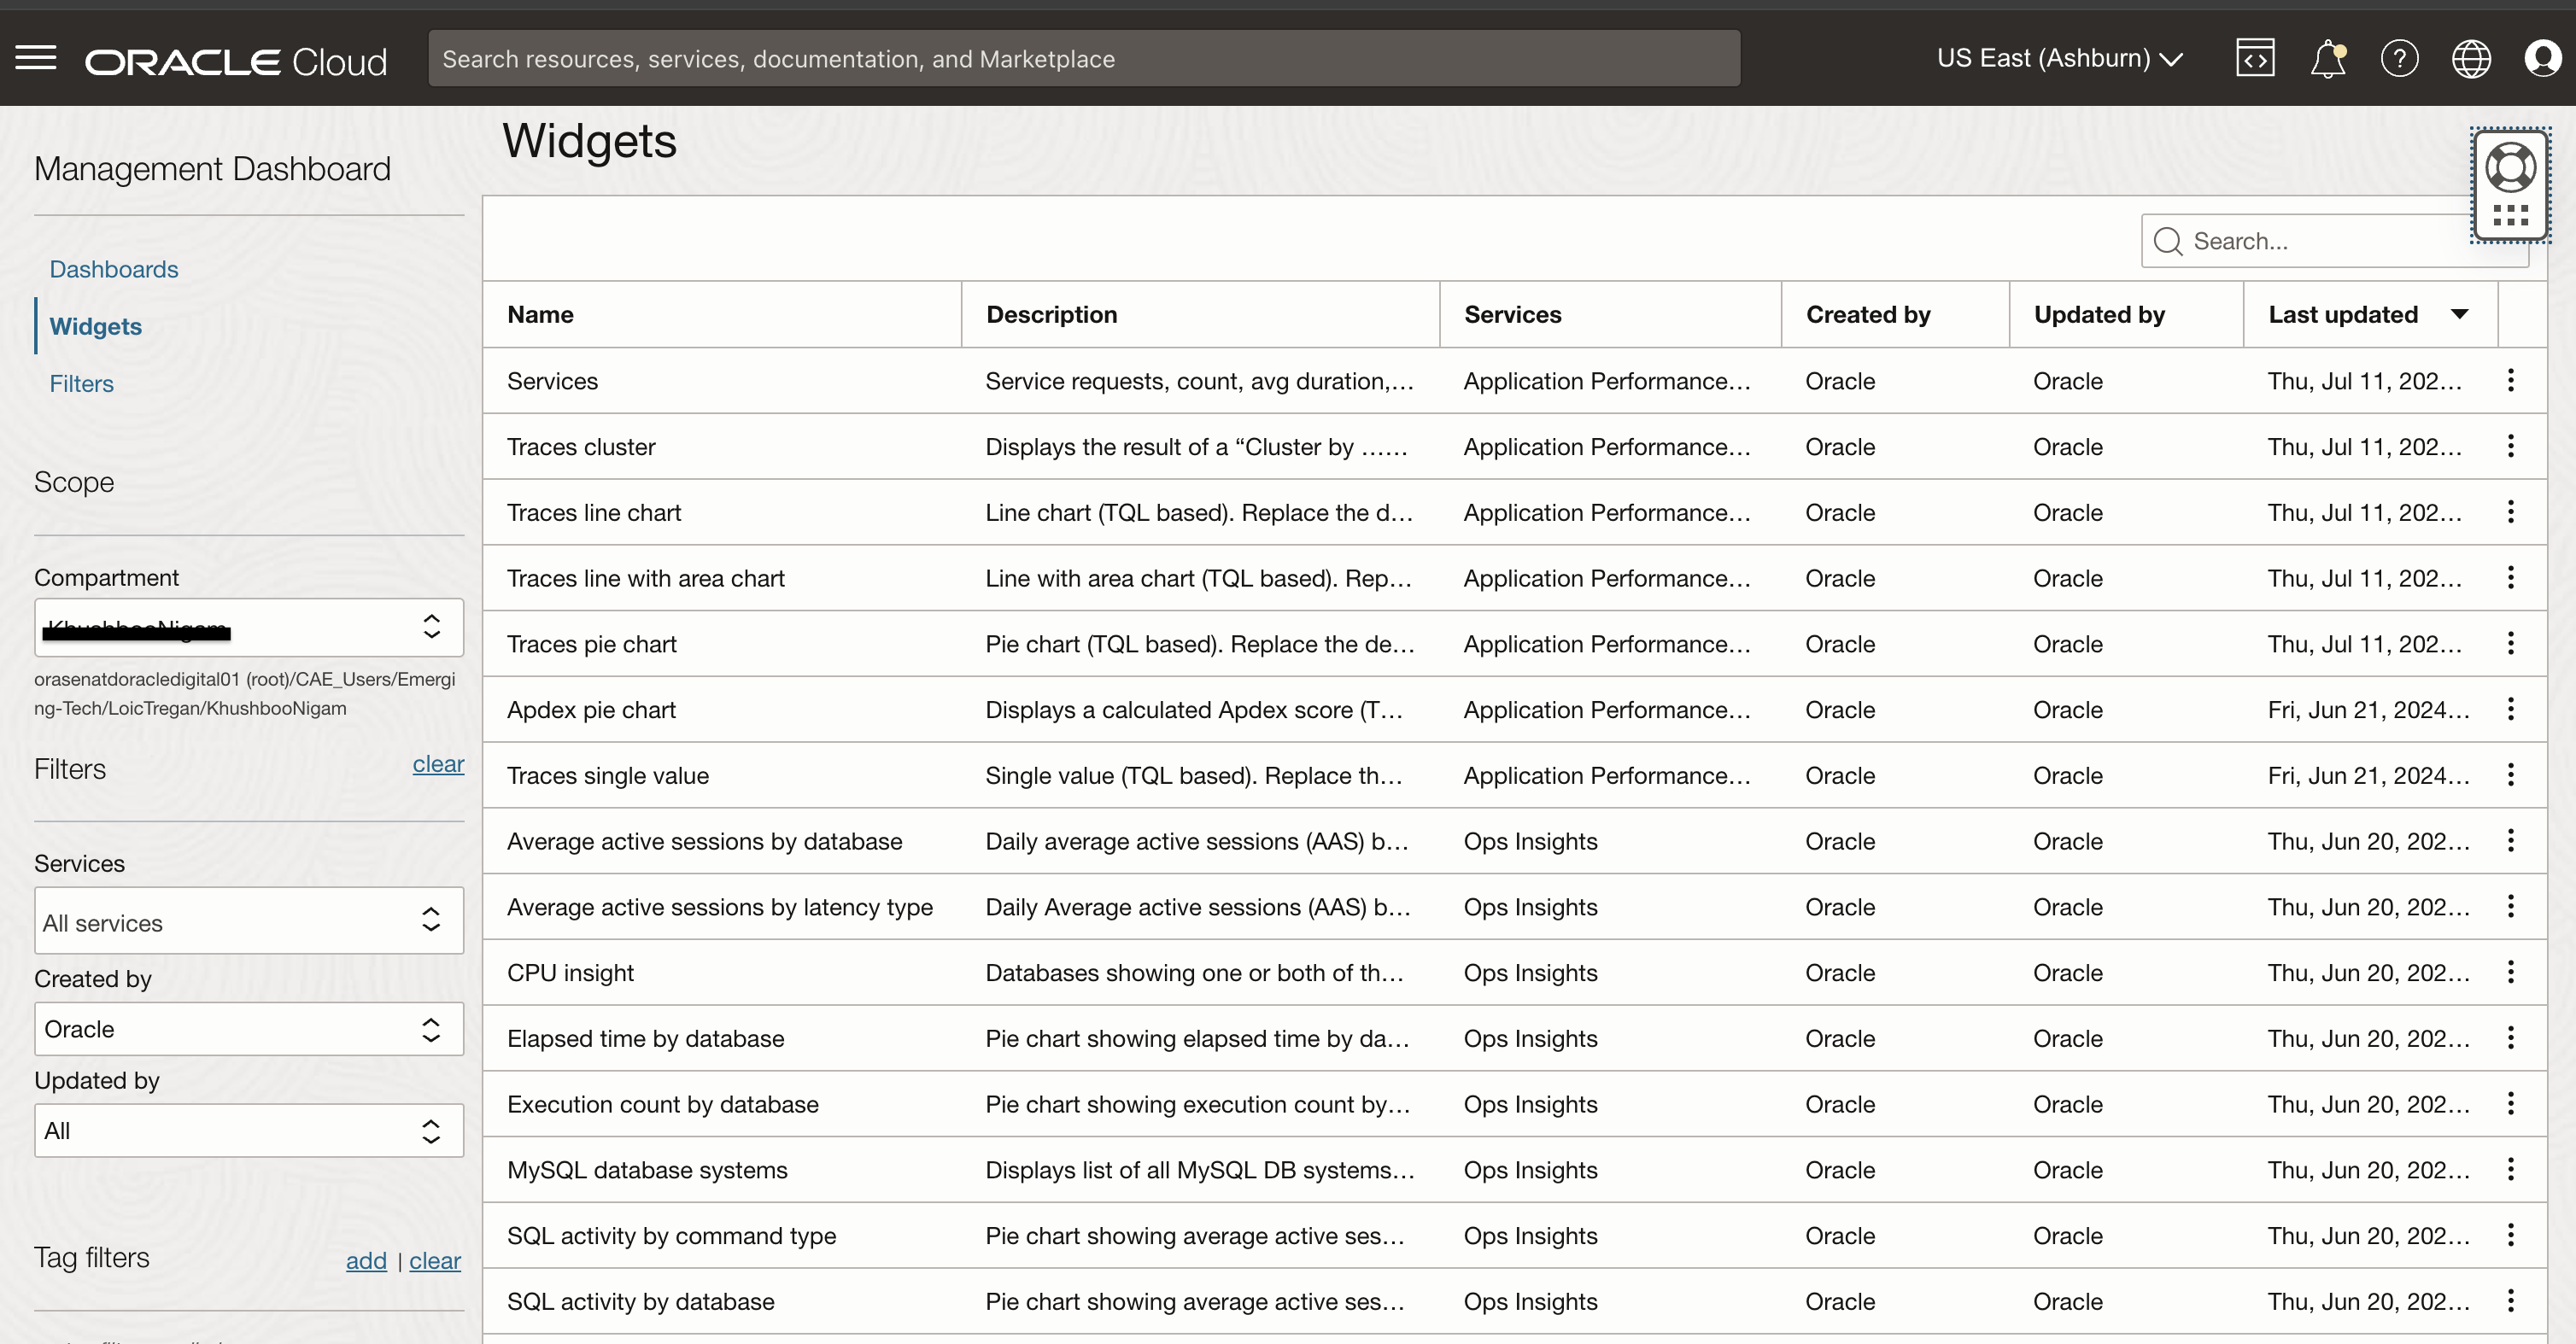The height and width of the screenshot is (1344, 2576).
Task: Open actions menu for MySQL database systems row
Action: (x=2510, y=1169)
